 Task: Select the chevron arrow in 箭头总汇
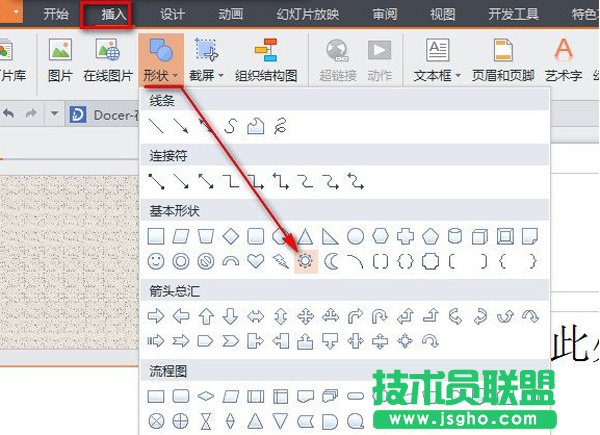tap(231, 341)
